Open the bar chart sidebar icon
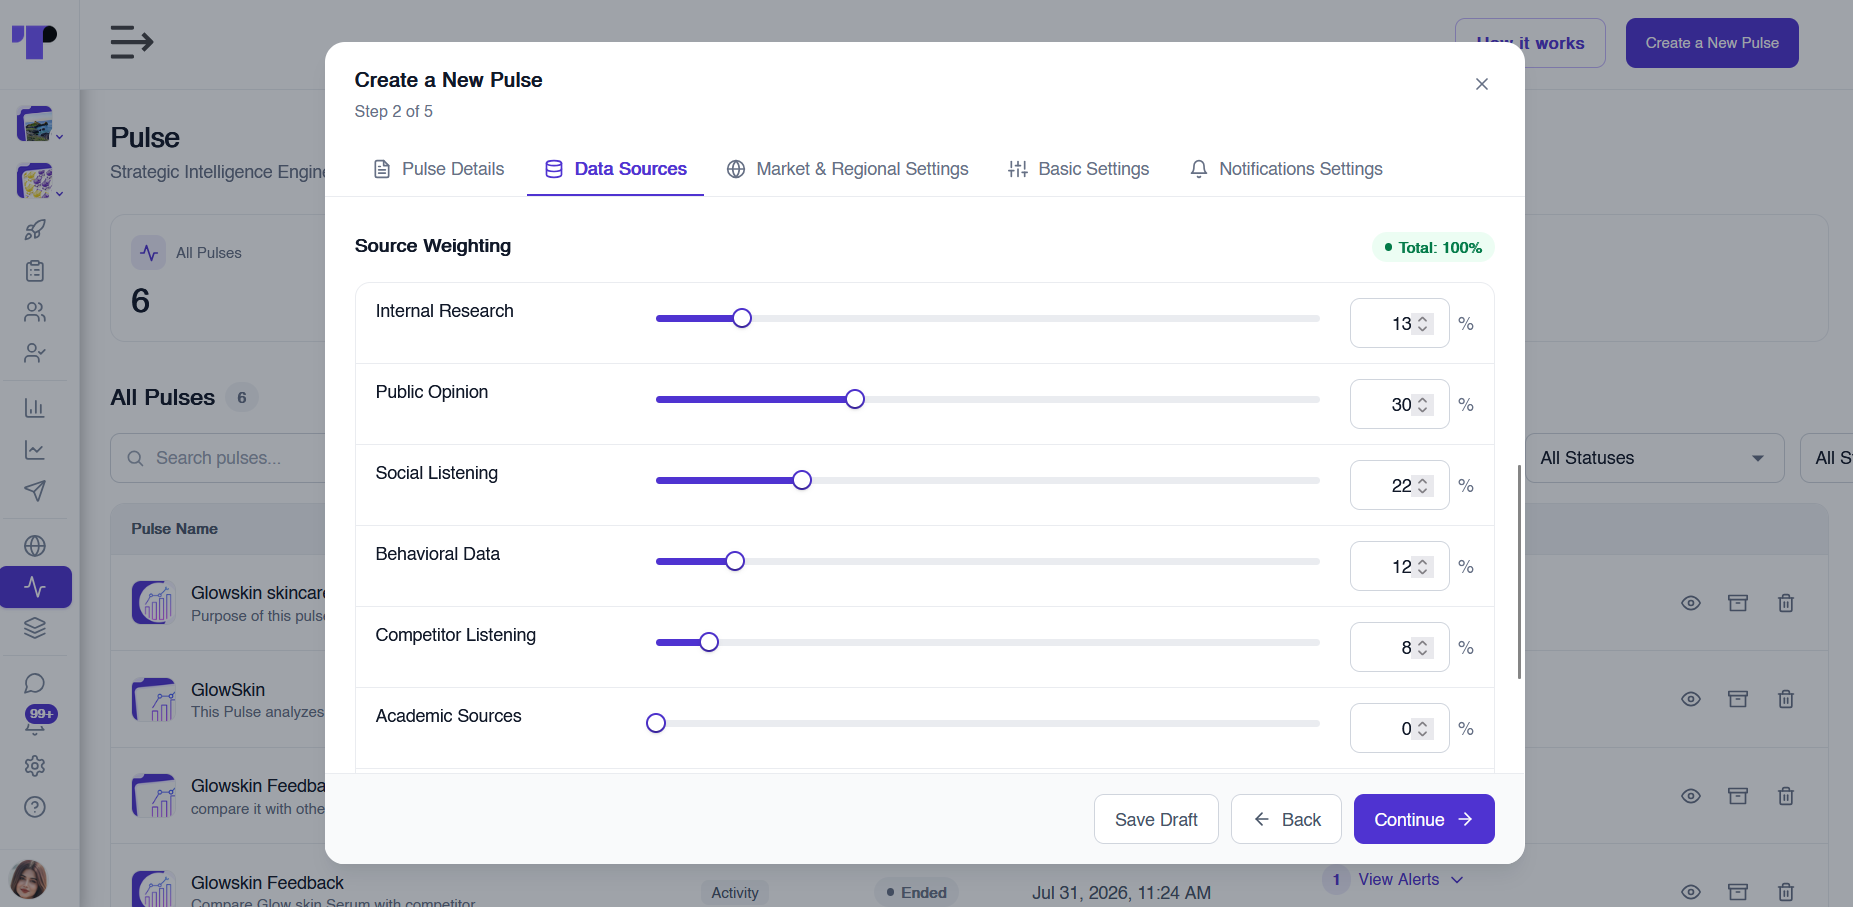1853x907 pixels. (x=35, y=408)
